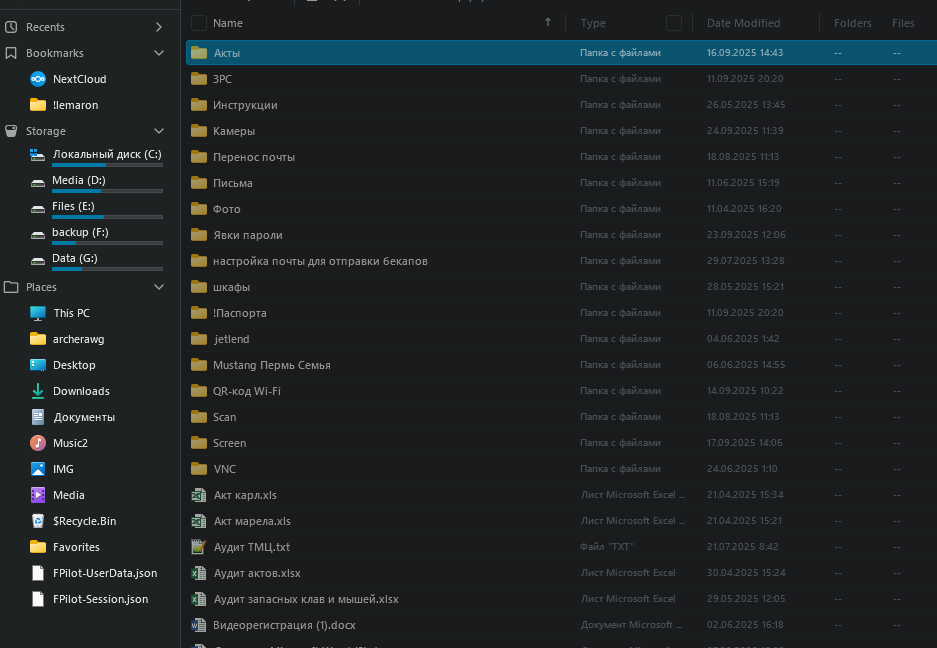Collapse the Places section chevron
The image size is (937, 648).
pos(159,287)
